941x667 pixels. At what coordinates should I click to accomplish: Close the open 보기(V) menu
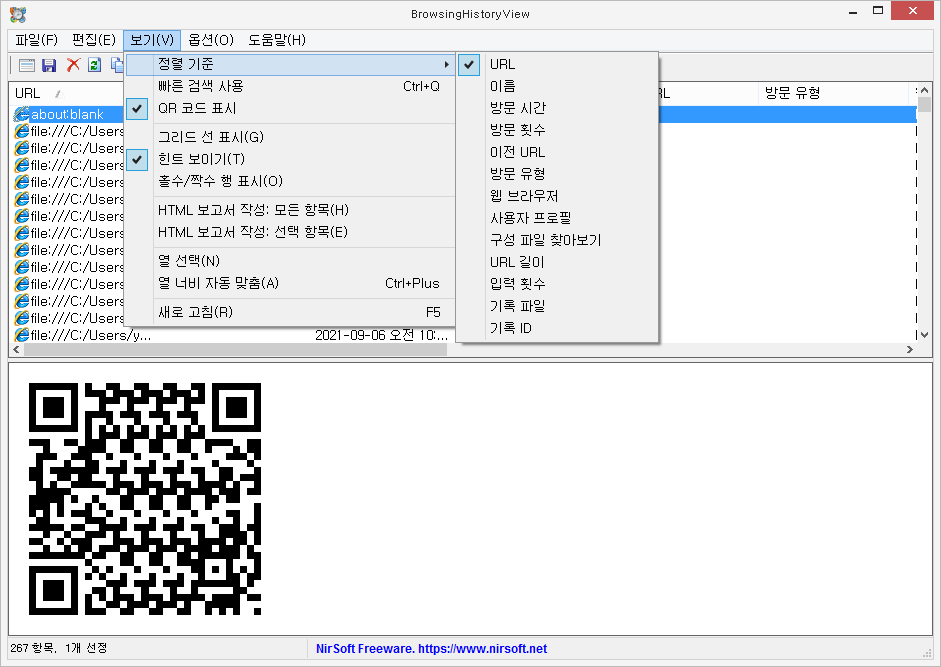pyautogui.click(x=152, y=40)
